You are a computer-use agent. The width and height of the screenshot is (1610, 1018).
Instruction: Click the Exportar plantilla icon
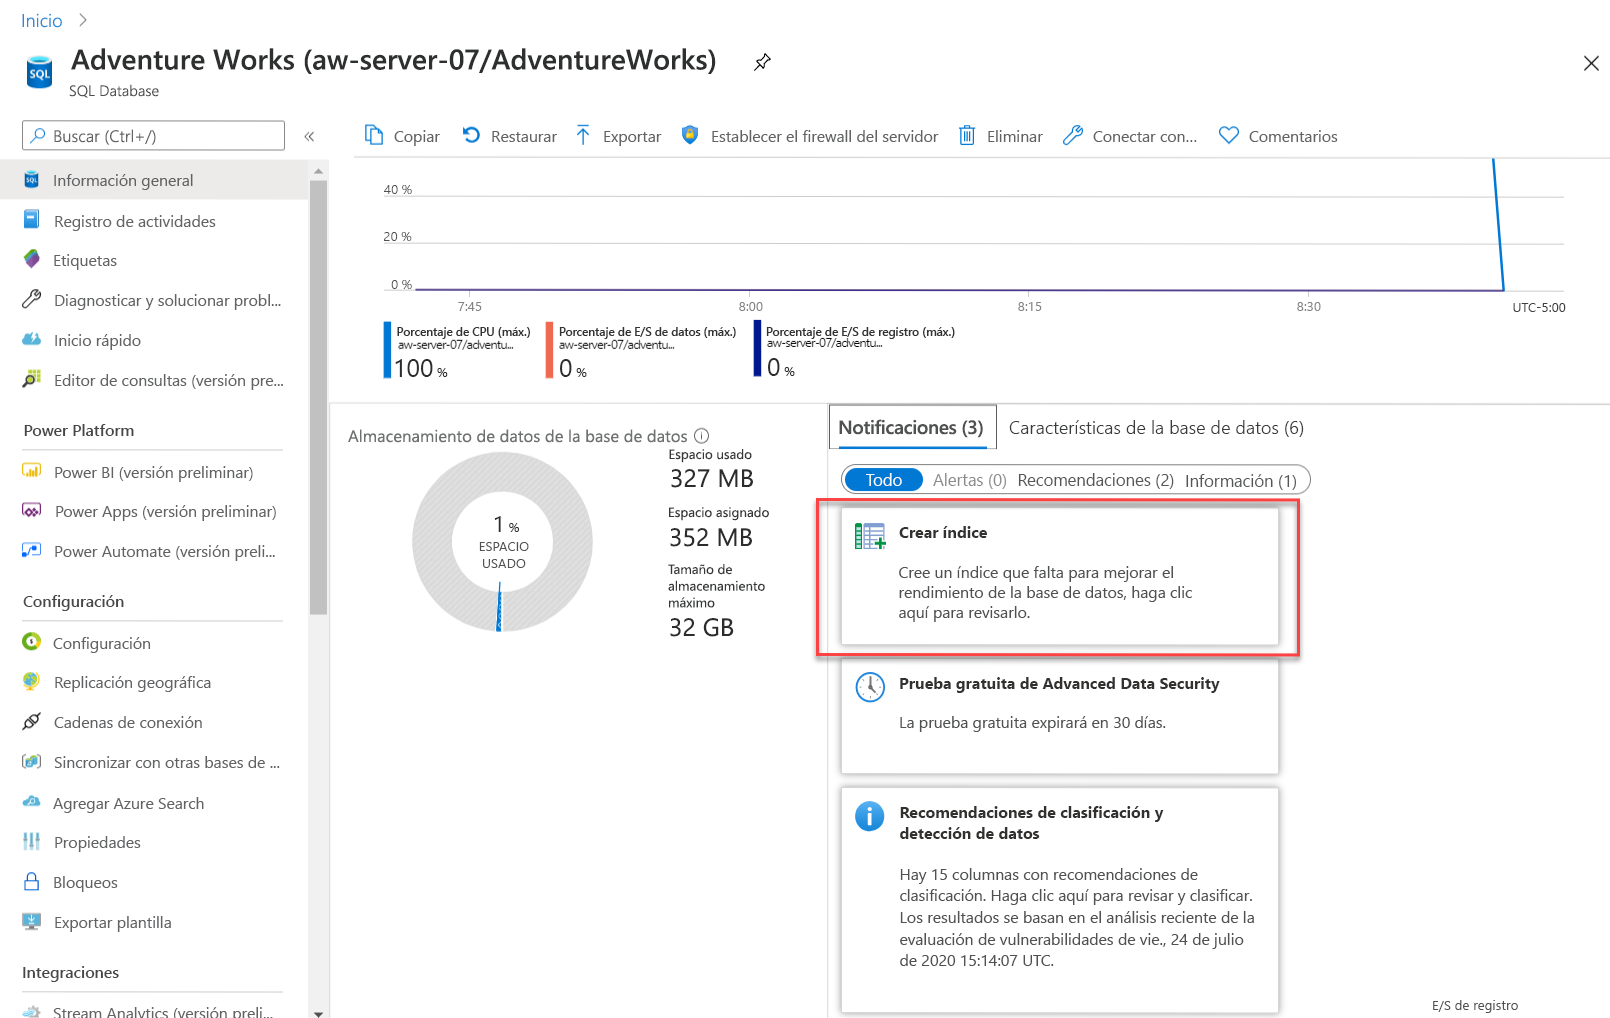[32, 922]
